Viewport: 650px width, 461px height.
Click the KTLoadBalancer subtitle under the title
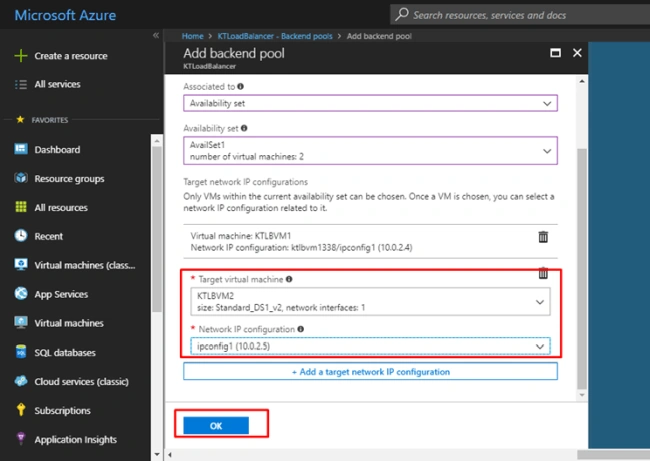pyautogui.click(x=209, y=66)
